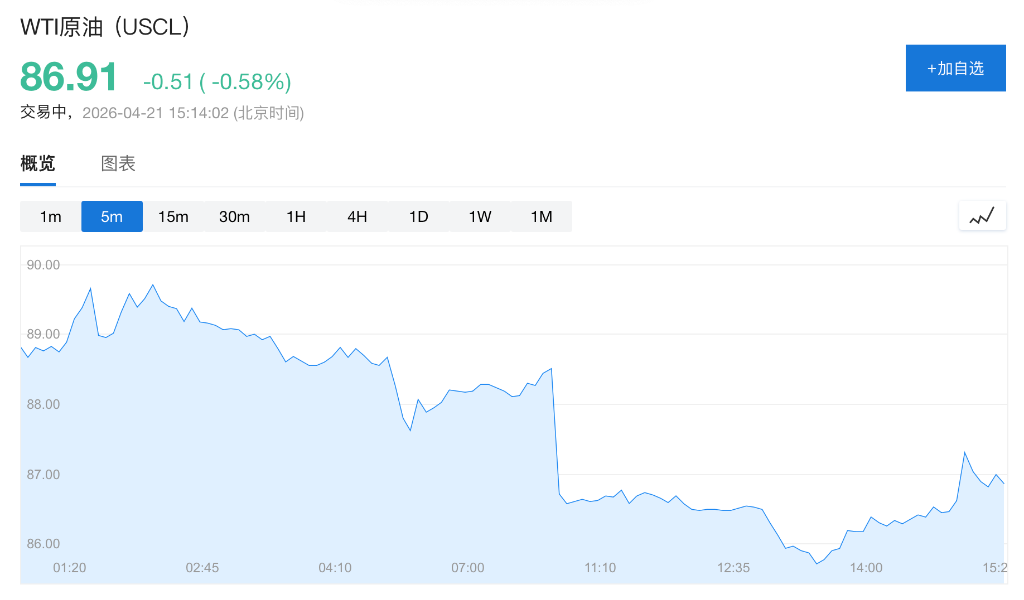
Task: Click the -0.51 (-0.58%) change value
Action: point(217,81)
